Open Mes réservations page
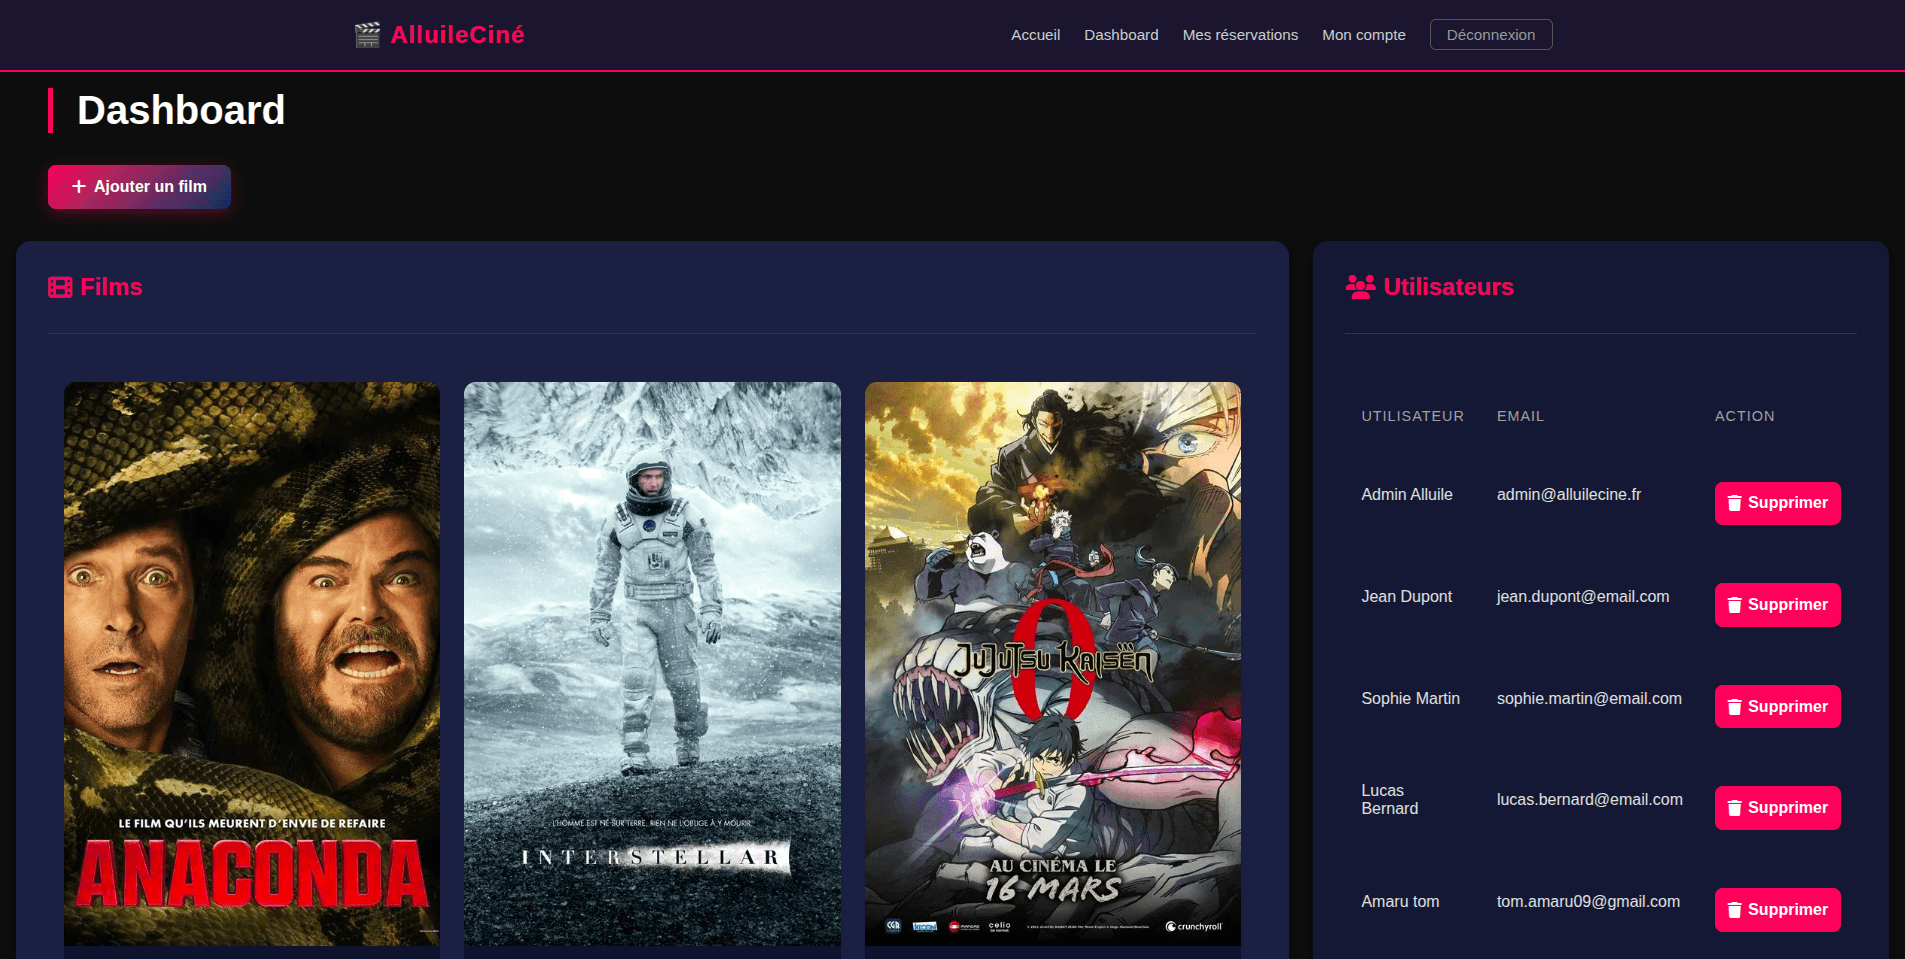The height and width of the screenshot is (959, 1905). click(1240, 35)
